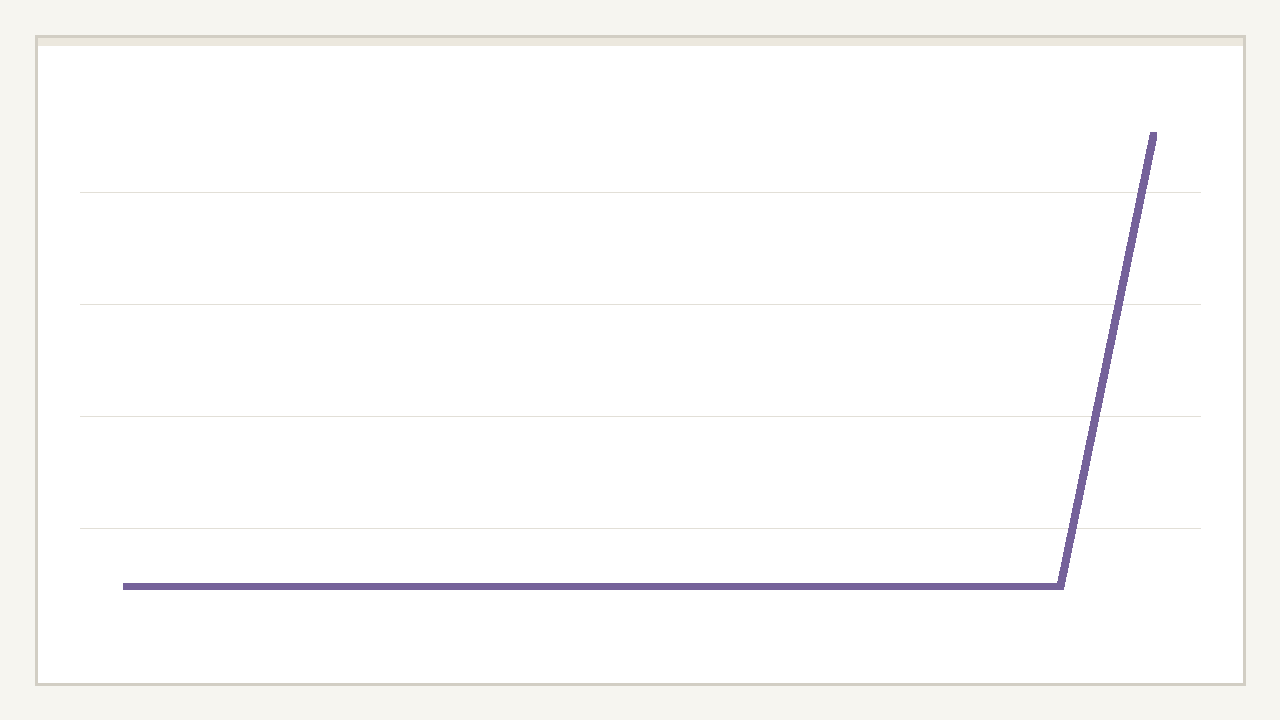Screen dimensions: 1280x720
Task: Click the chart panel's left border edge
Action: 37,360
